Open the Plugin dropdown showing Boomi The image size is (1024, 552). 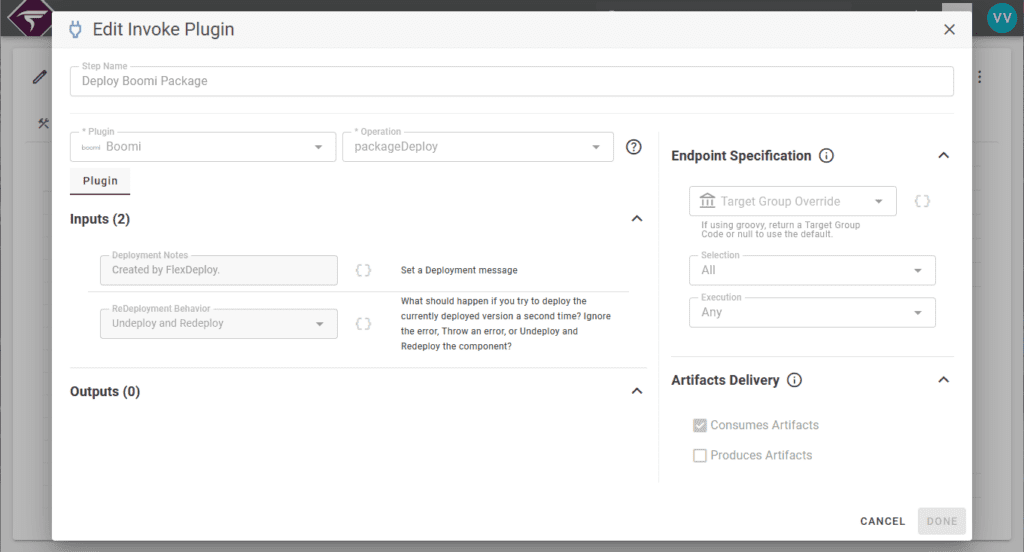[x=203, y=147]
